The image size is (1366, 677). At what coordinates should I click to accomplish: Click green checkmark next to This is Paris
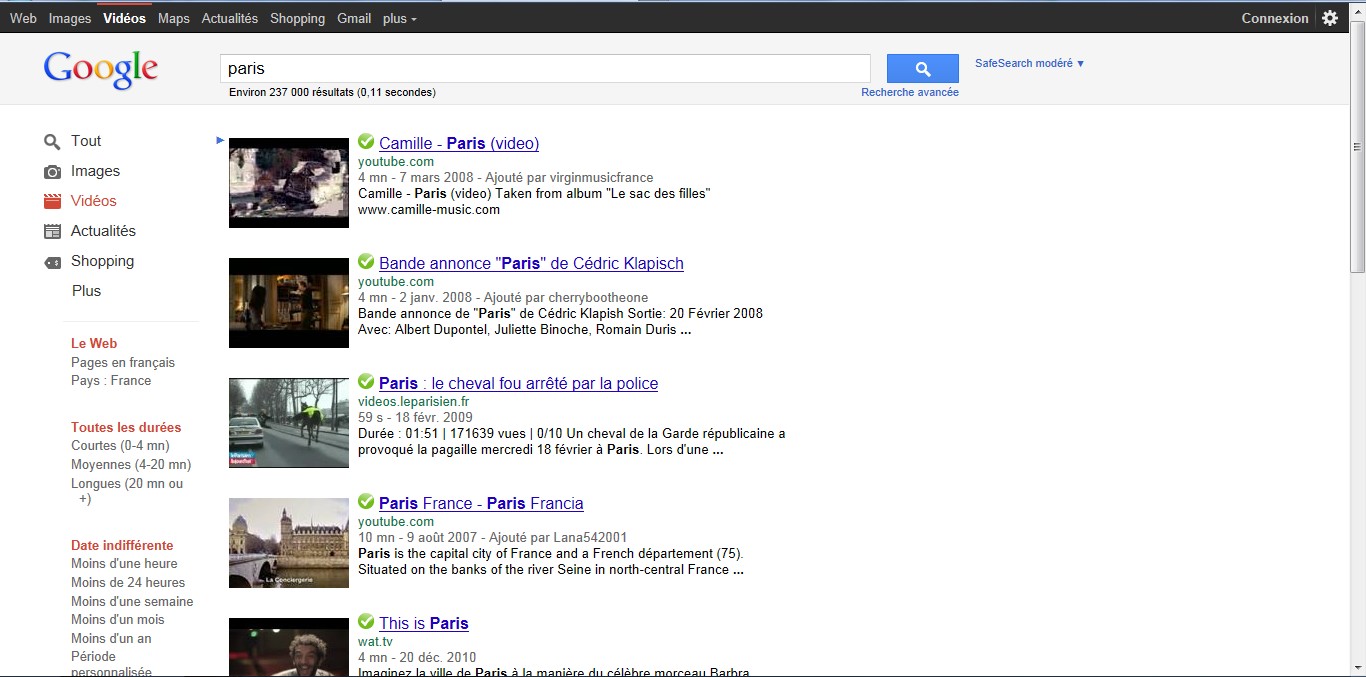(366, 622)
